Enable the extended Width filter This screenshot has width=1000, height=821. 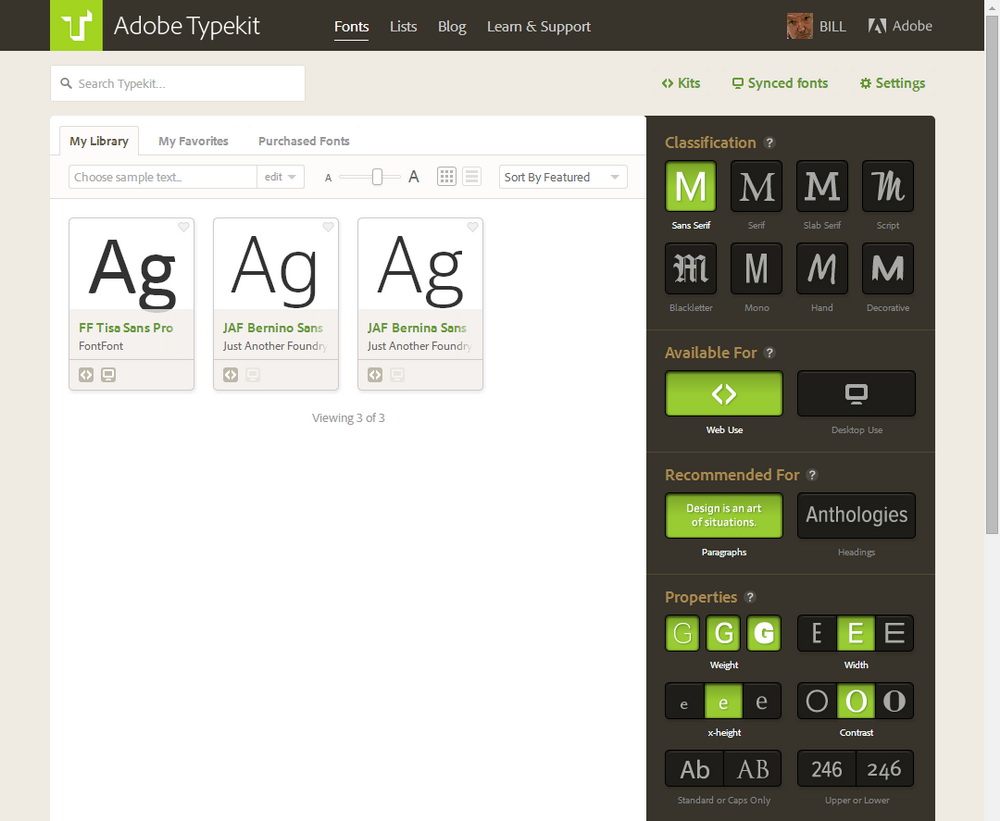(x=894, y=633)
